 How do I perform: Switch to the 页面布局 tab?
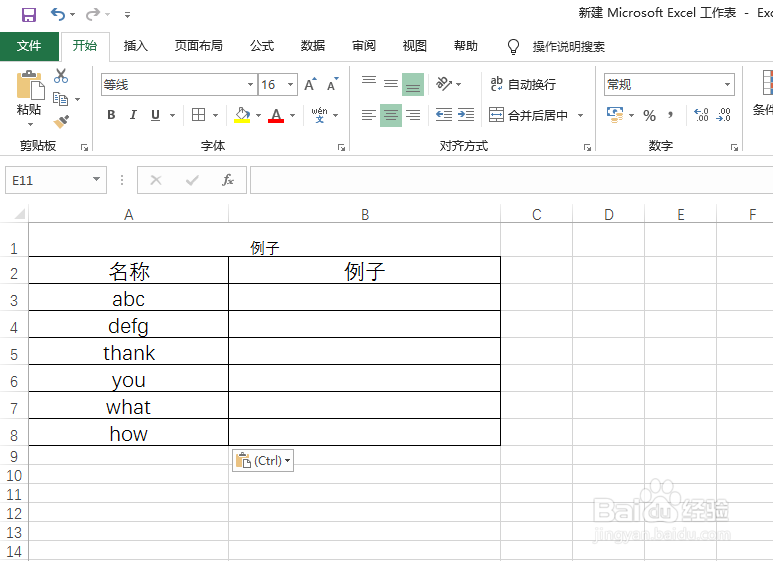pyautogui.click(x=199, y=46)
